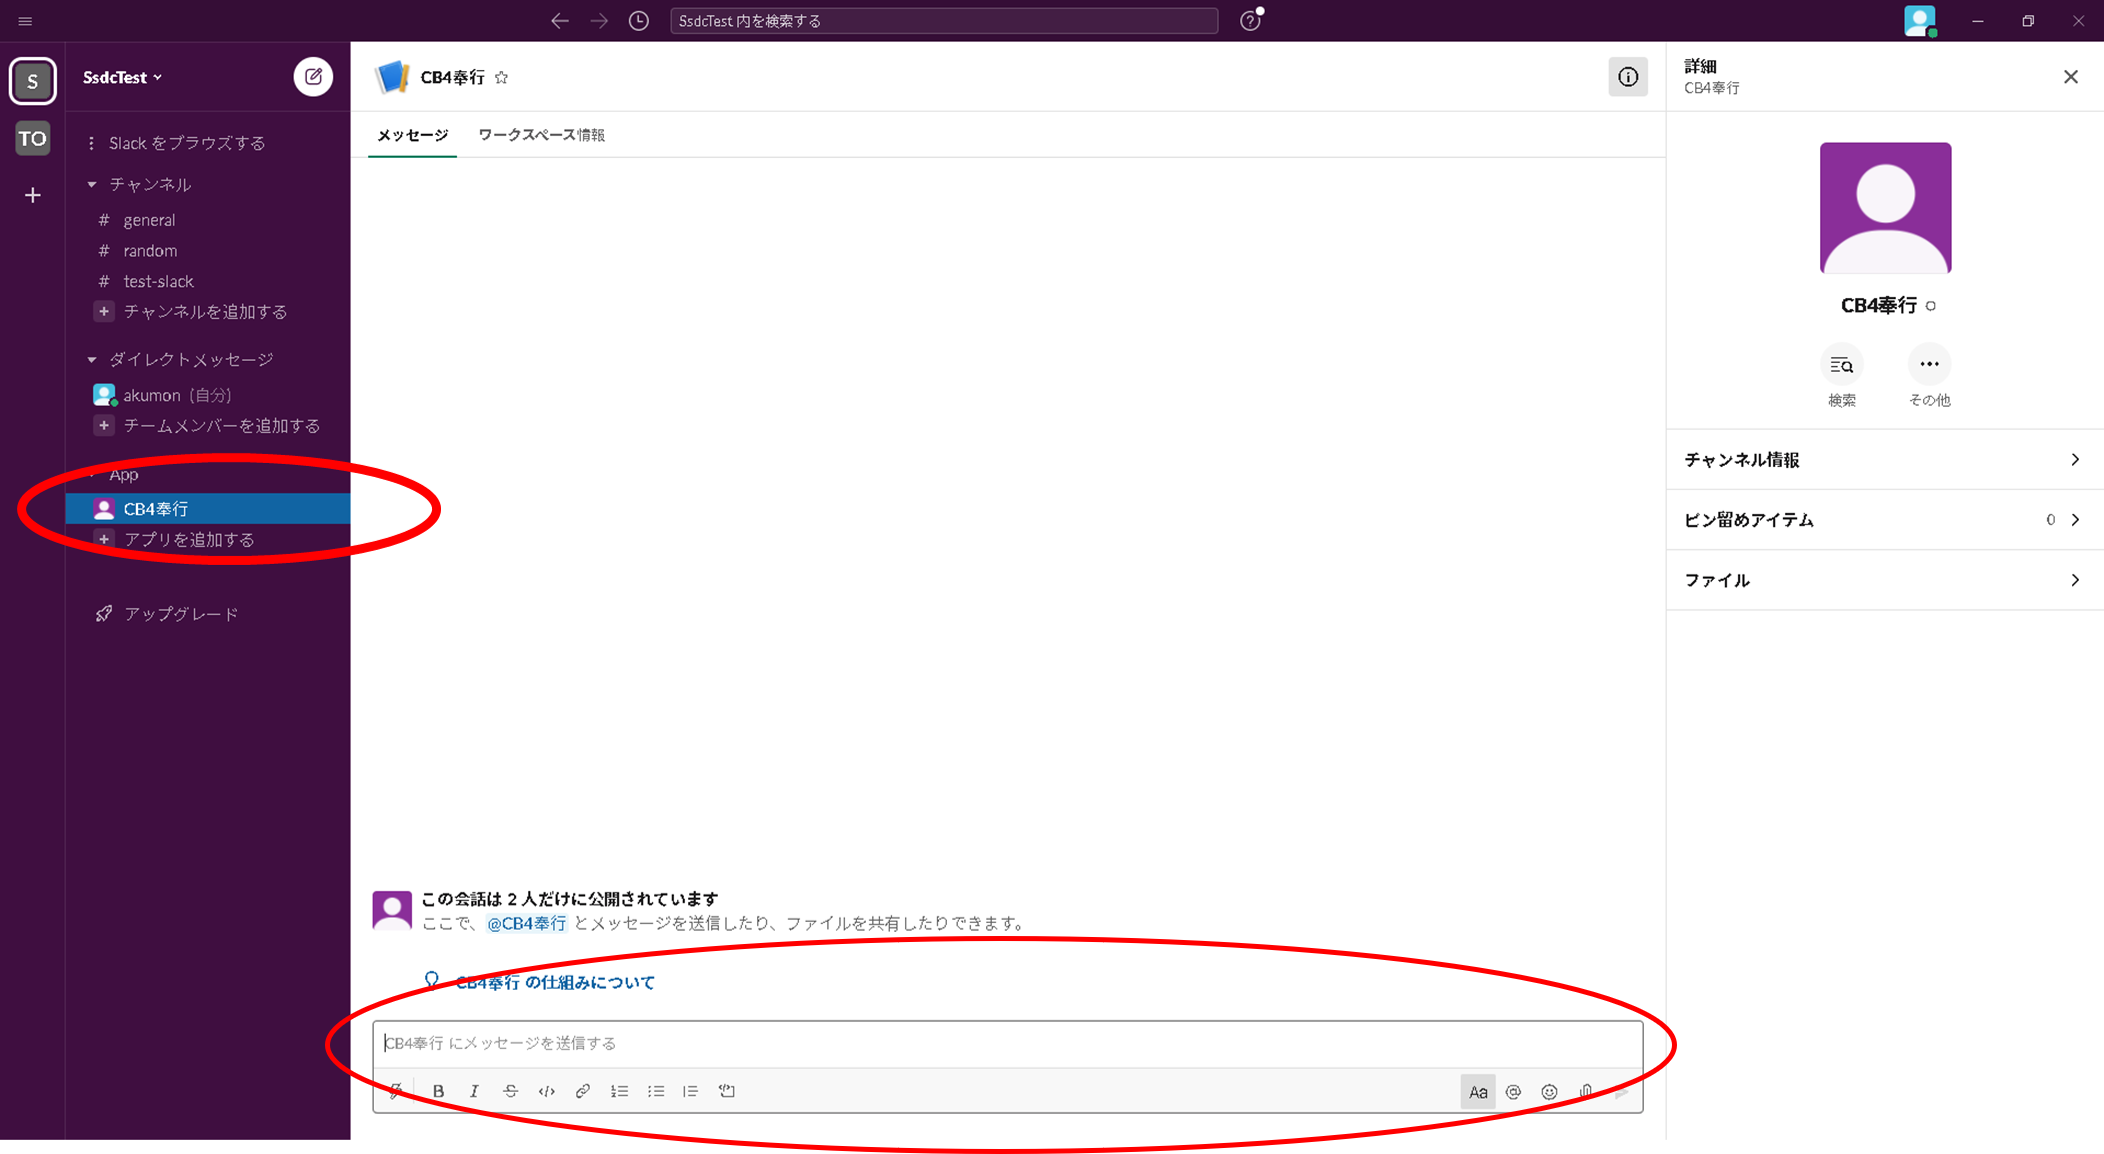Click the message input field
This screenshot has height=1154, width=2104.
pyautogui.click(x=1000, y=1043)
